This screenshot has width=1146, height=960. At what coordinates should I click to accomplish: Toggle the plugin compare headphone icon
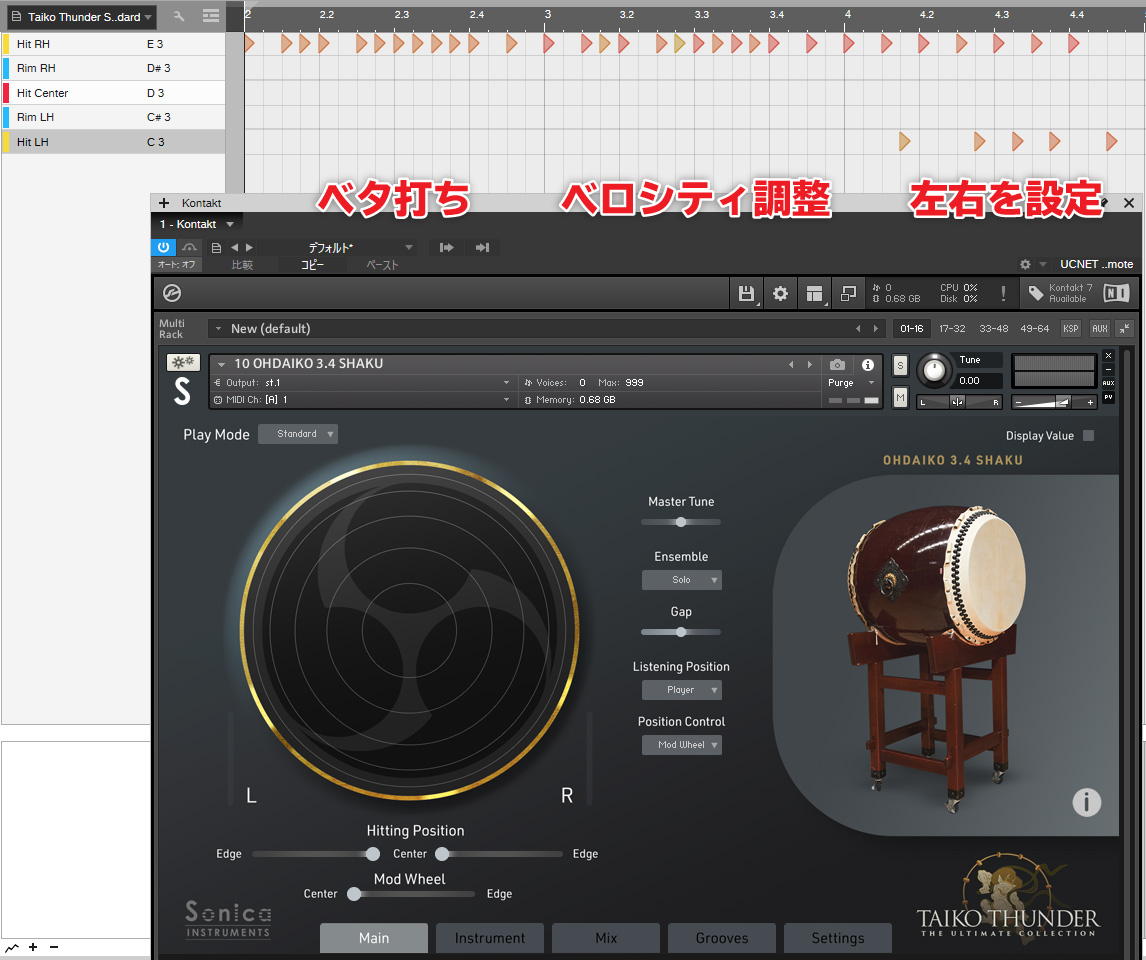pos(189,248)
